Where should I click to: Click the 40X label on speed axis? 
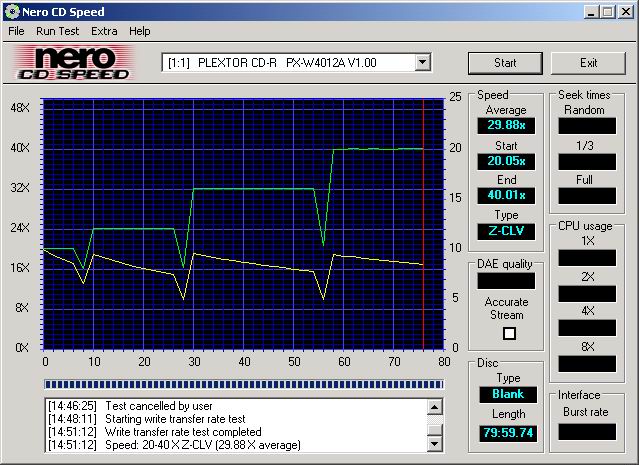(20, 148)
